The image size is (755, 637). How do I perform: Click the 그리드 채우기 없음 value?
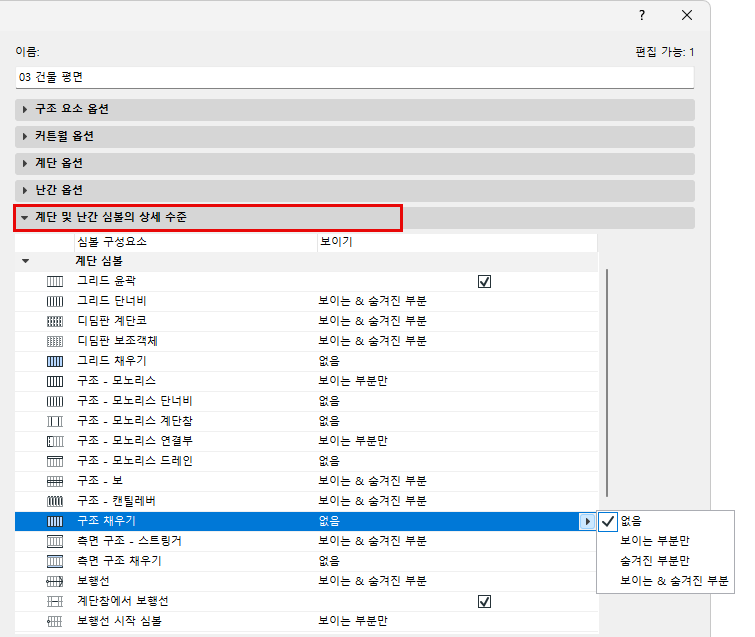pyautogui.click(x=329, y=361)
